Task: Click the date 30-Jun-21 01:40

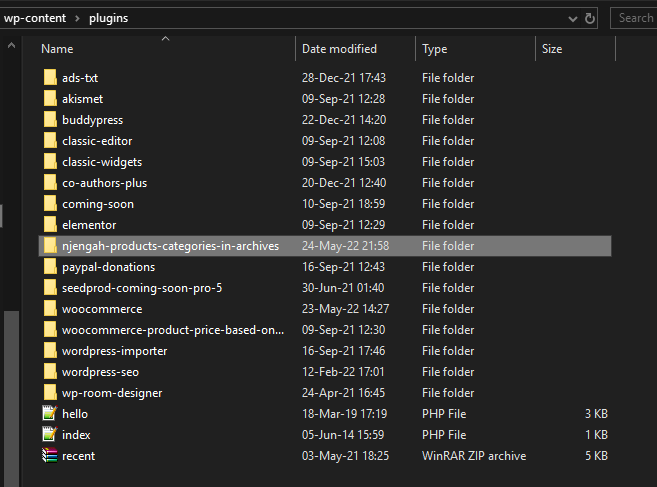Action: click(x=343, y=288)
